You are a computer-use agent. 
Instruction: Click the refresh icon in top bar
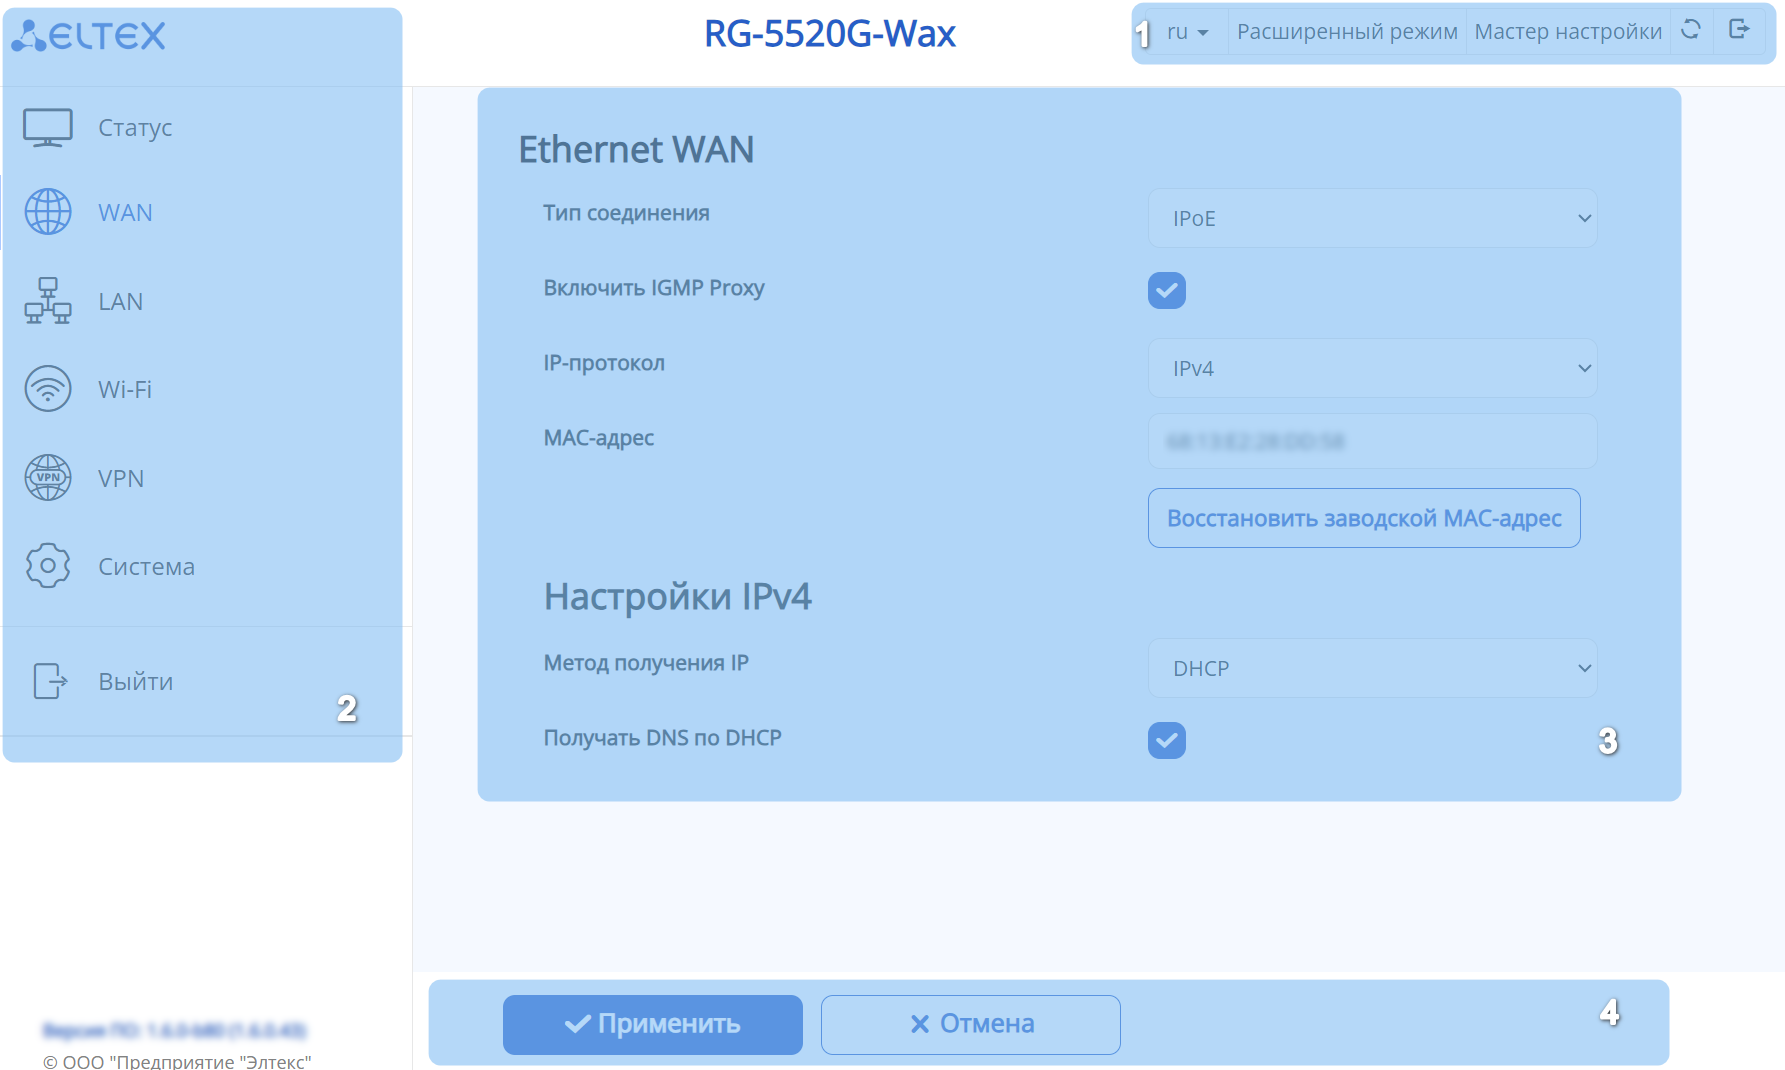coord(1691,30)
